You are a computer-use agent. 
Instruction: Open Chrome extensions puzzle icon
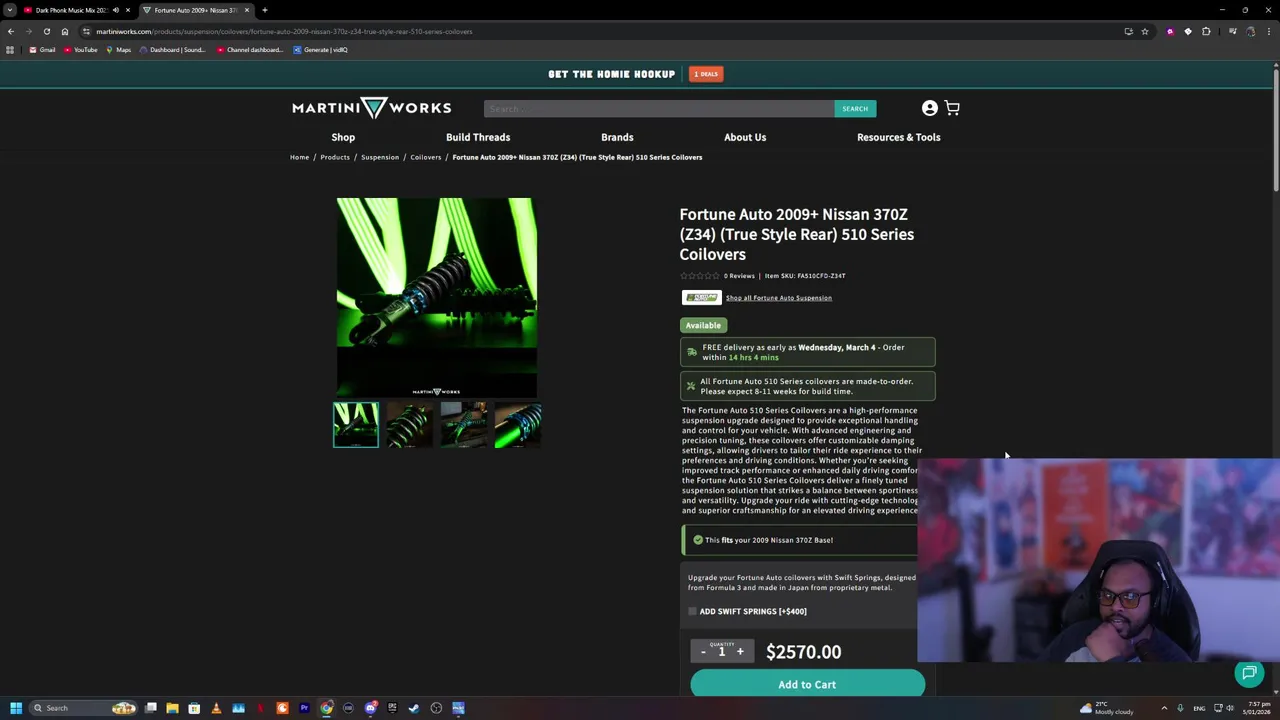[1206, 31]
